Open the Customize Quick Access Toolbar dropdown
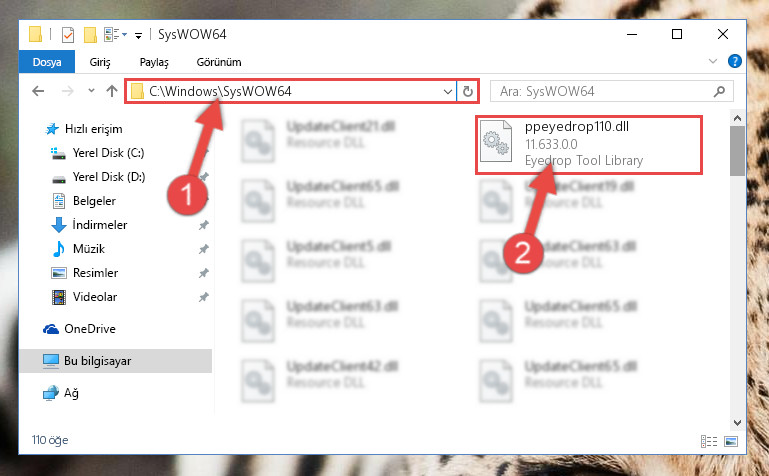 (x=139, y=35)
